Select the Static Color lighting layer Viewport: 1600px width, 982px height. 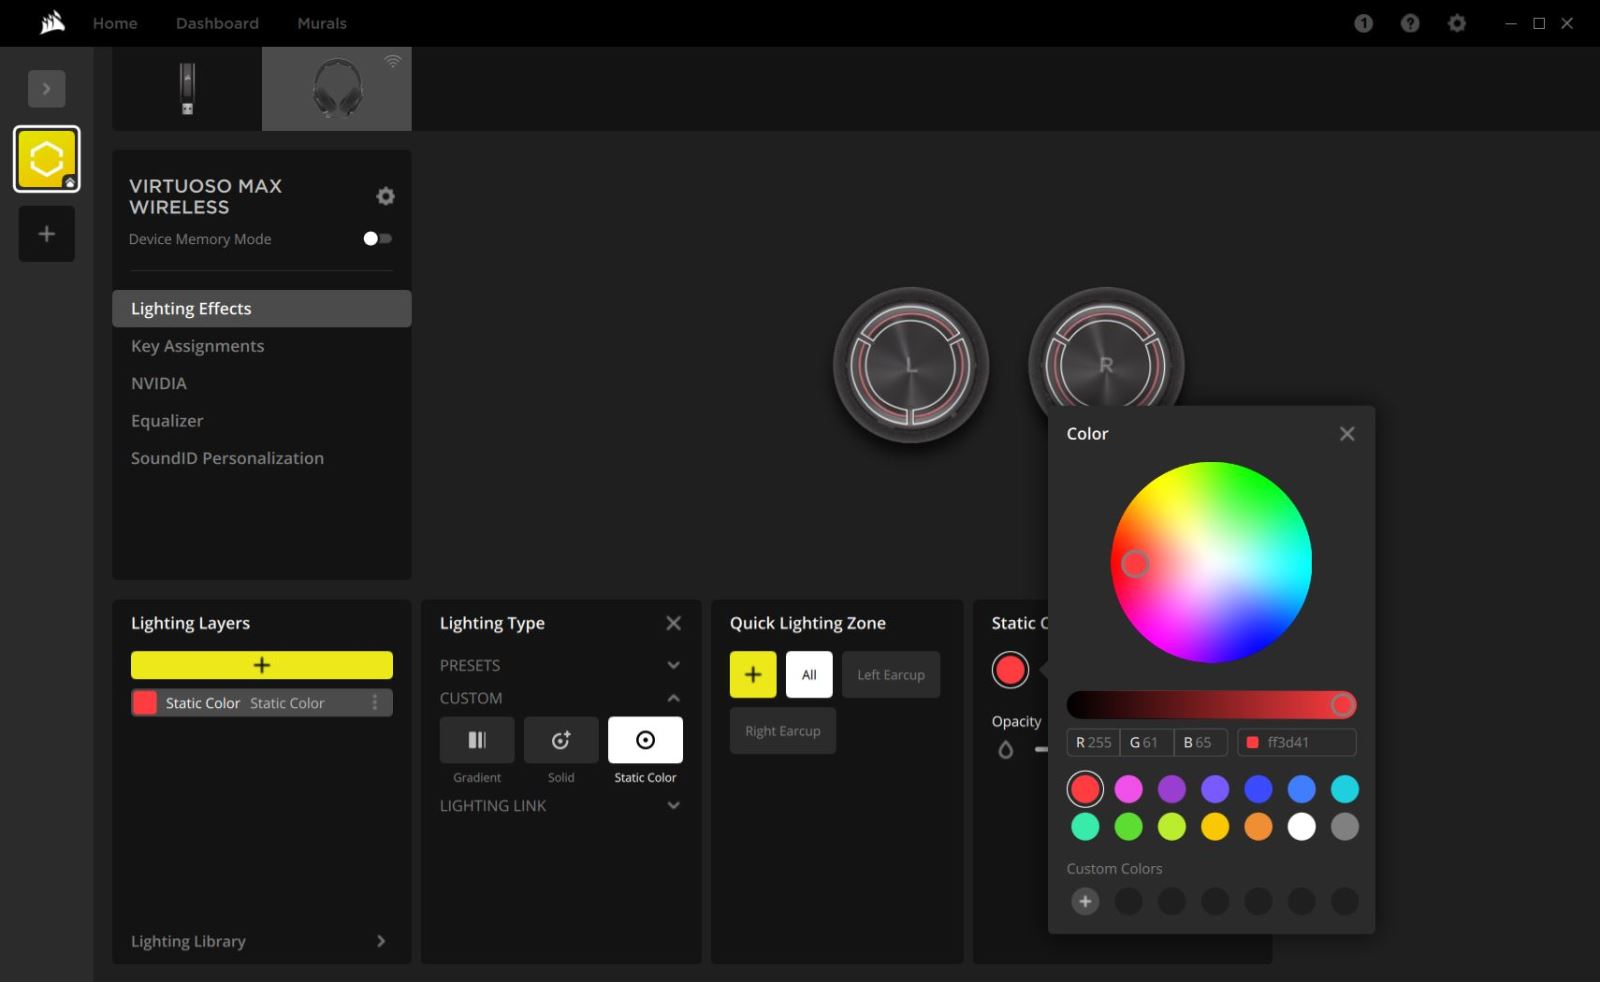(262, 703)
